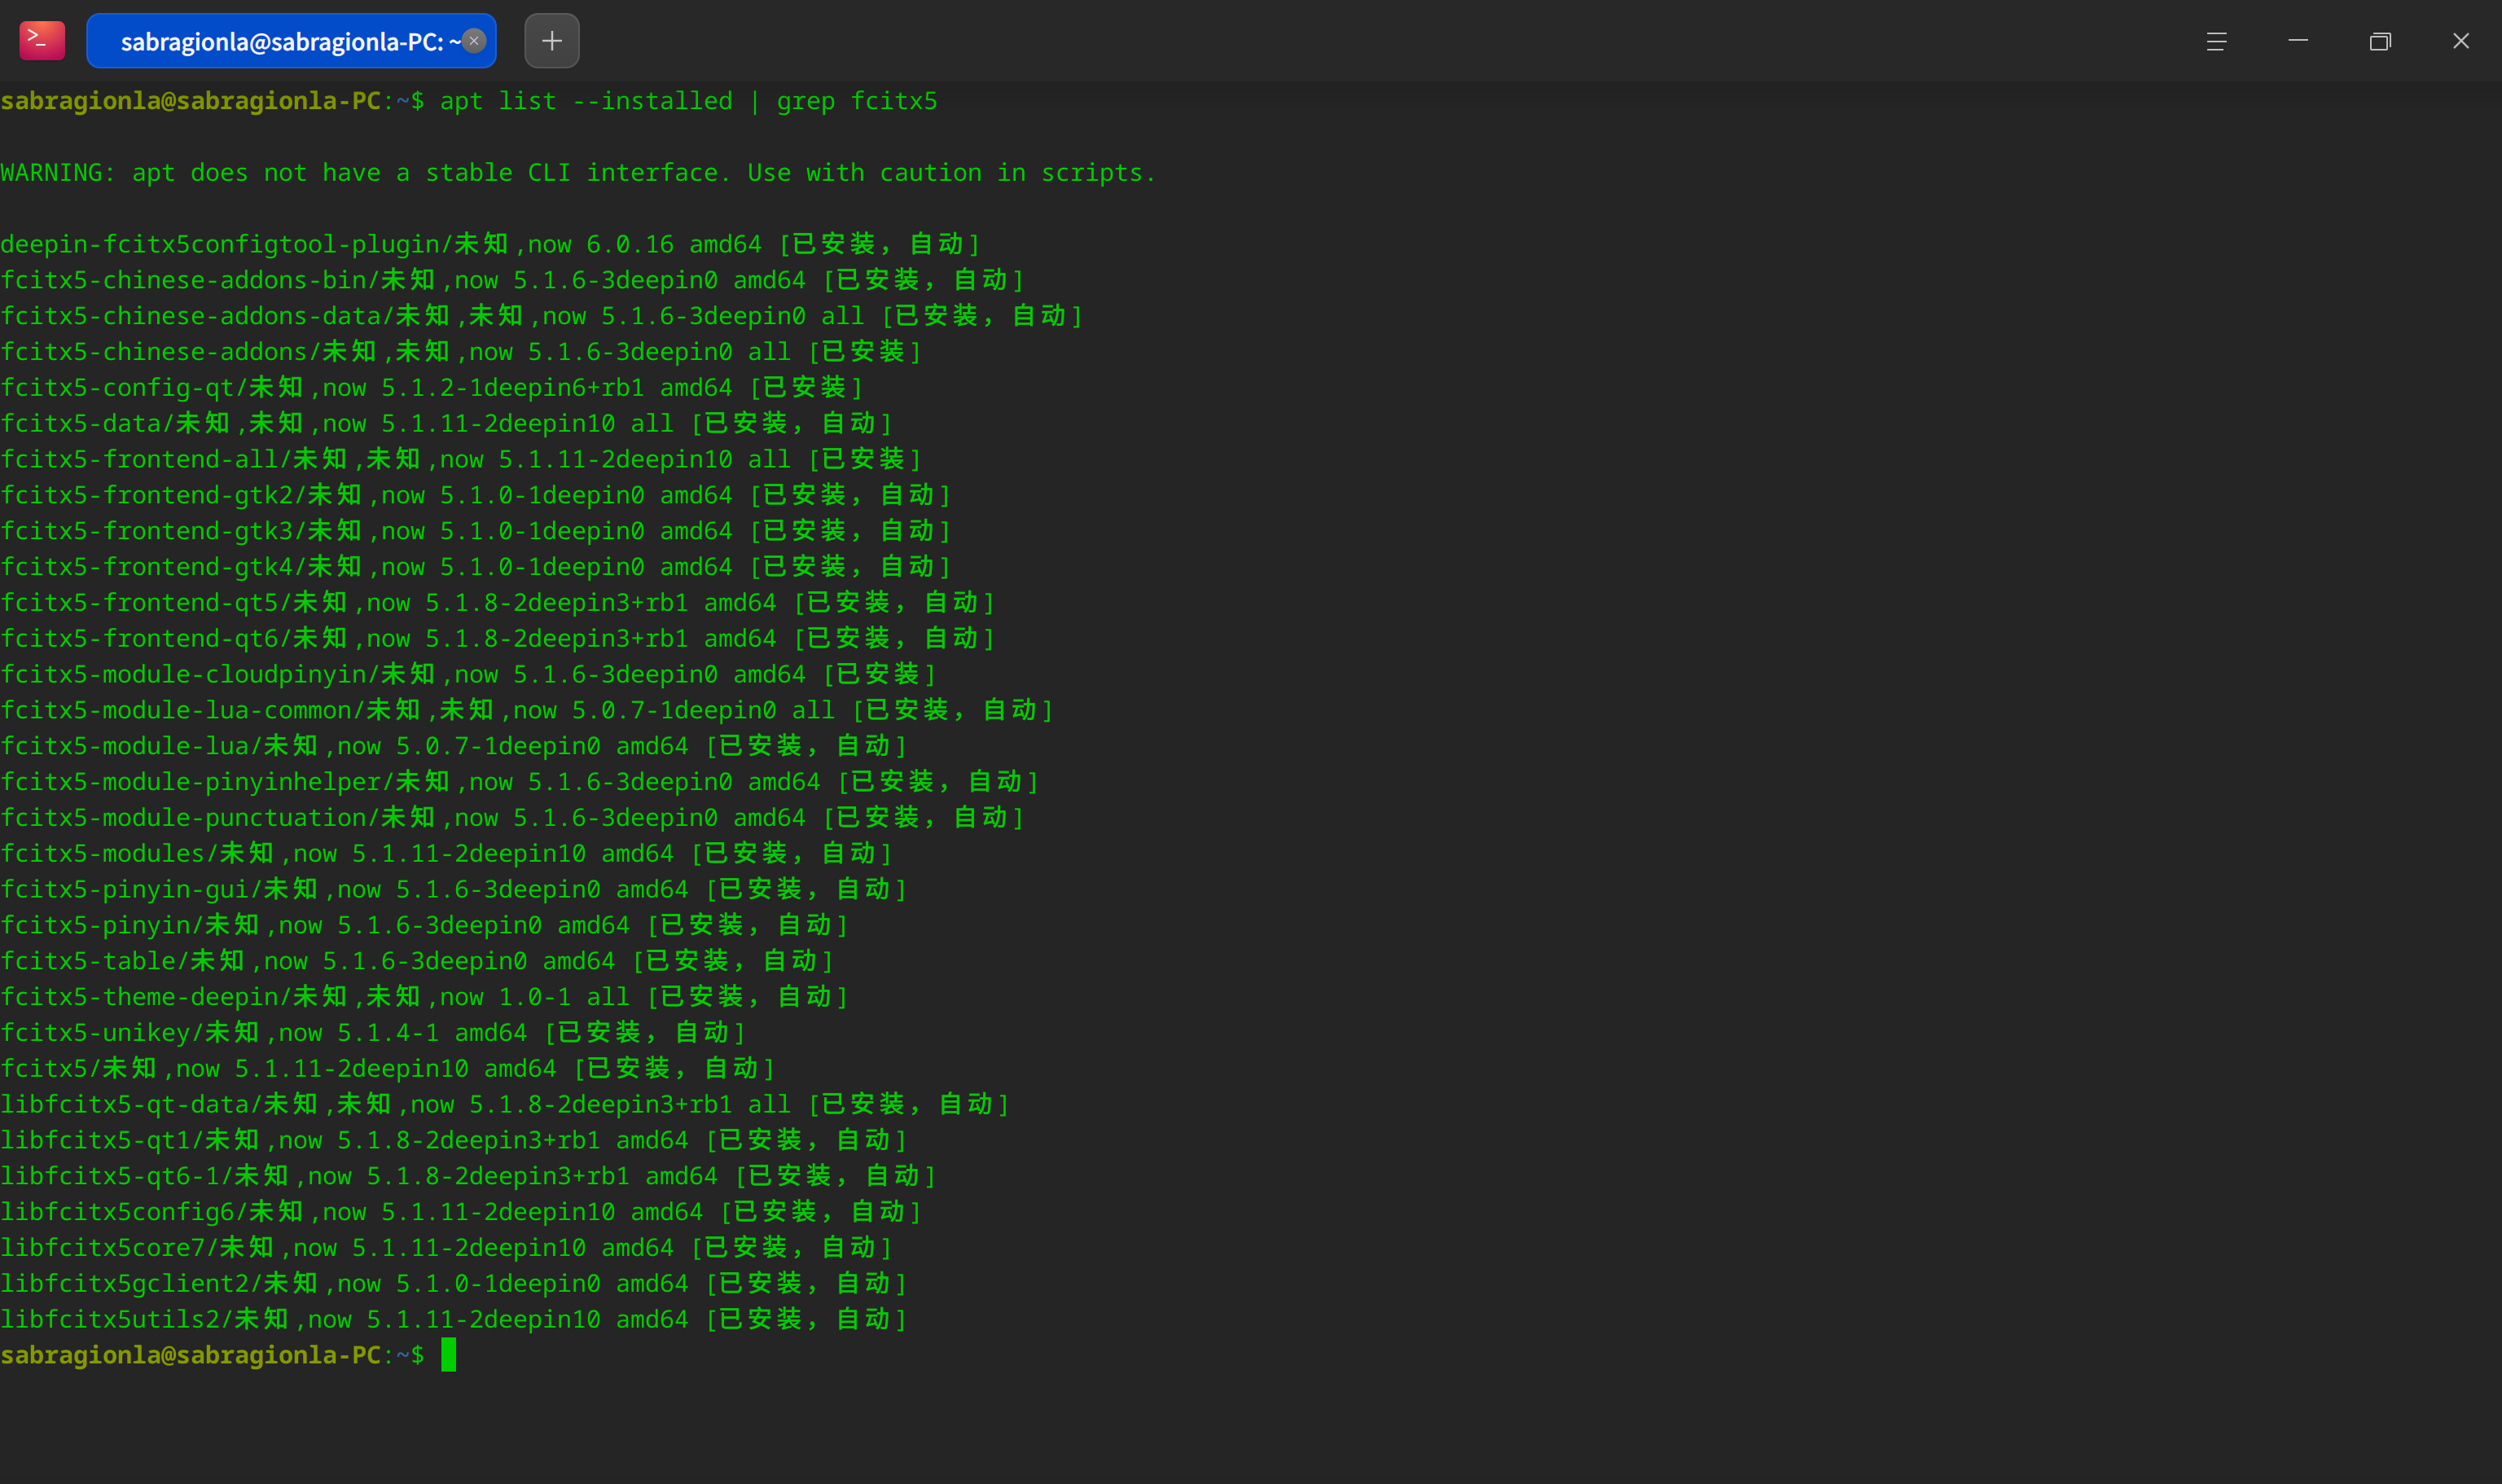
Task: Click the fcitx5-frontend-all line
Action: 461,459
